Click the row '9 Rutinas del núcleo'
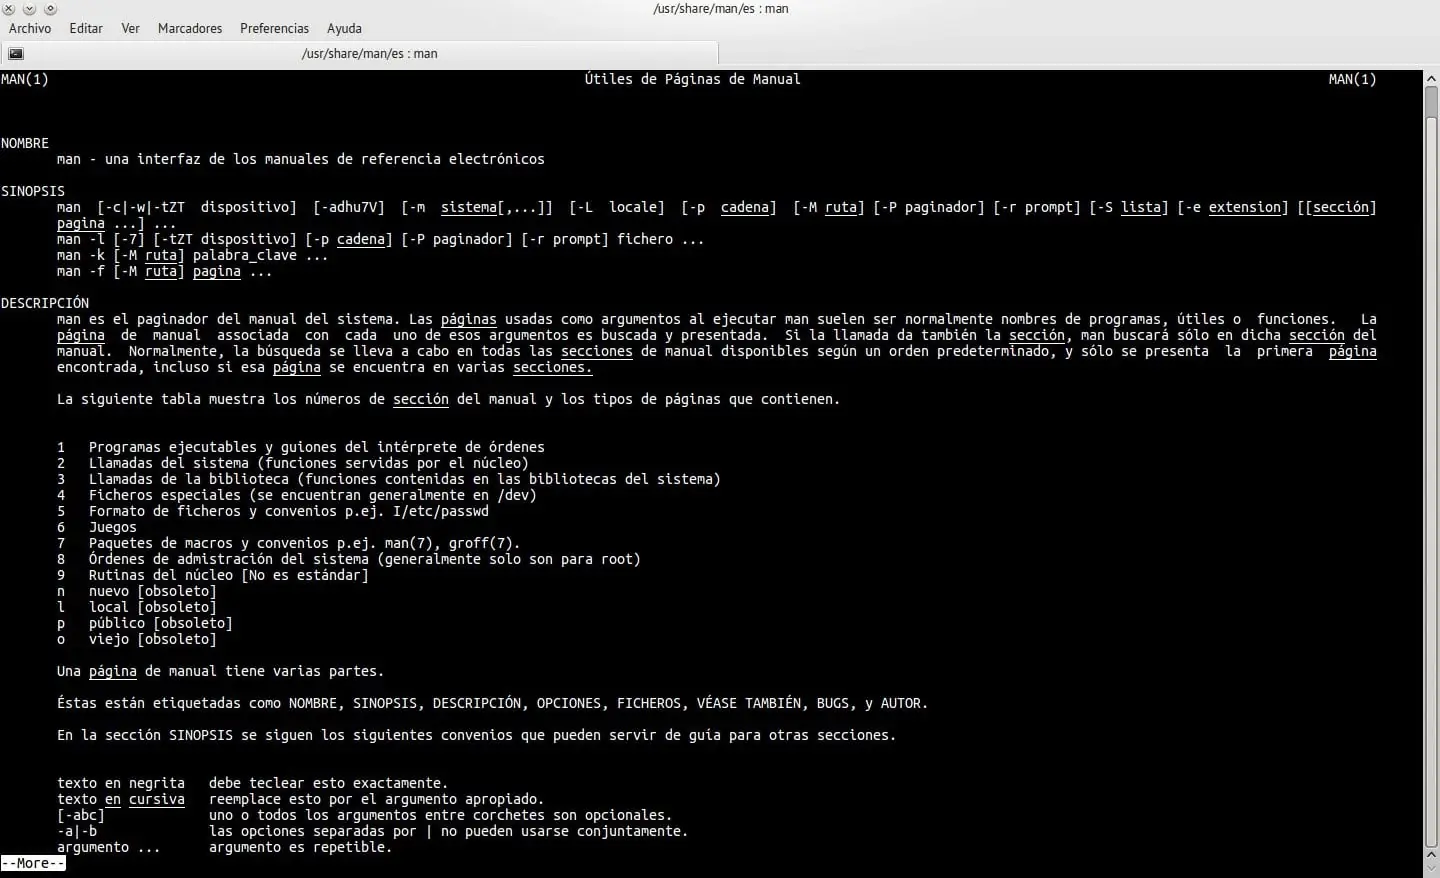1440x878 pixels. 213,575
